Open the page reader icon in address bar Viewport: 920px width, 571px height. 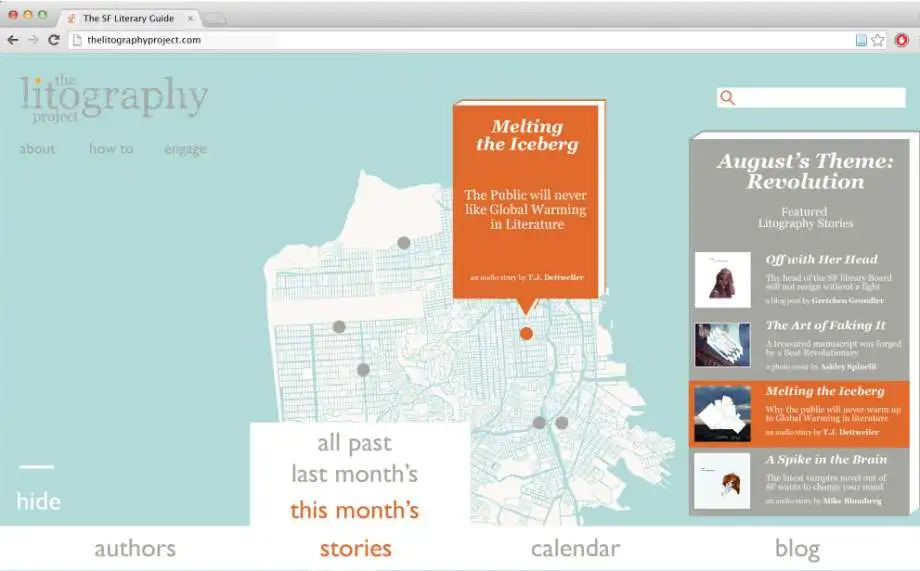tap(861, 40)
